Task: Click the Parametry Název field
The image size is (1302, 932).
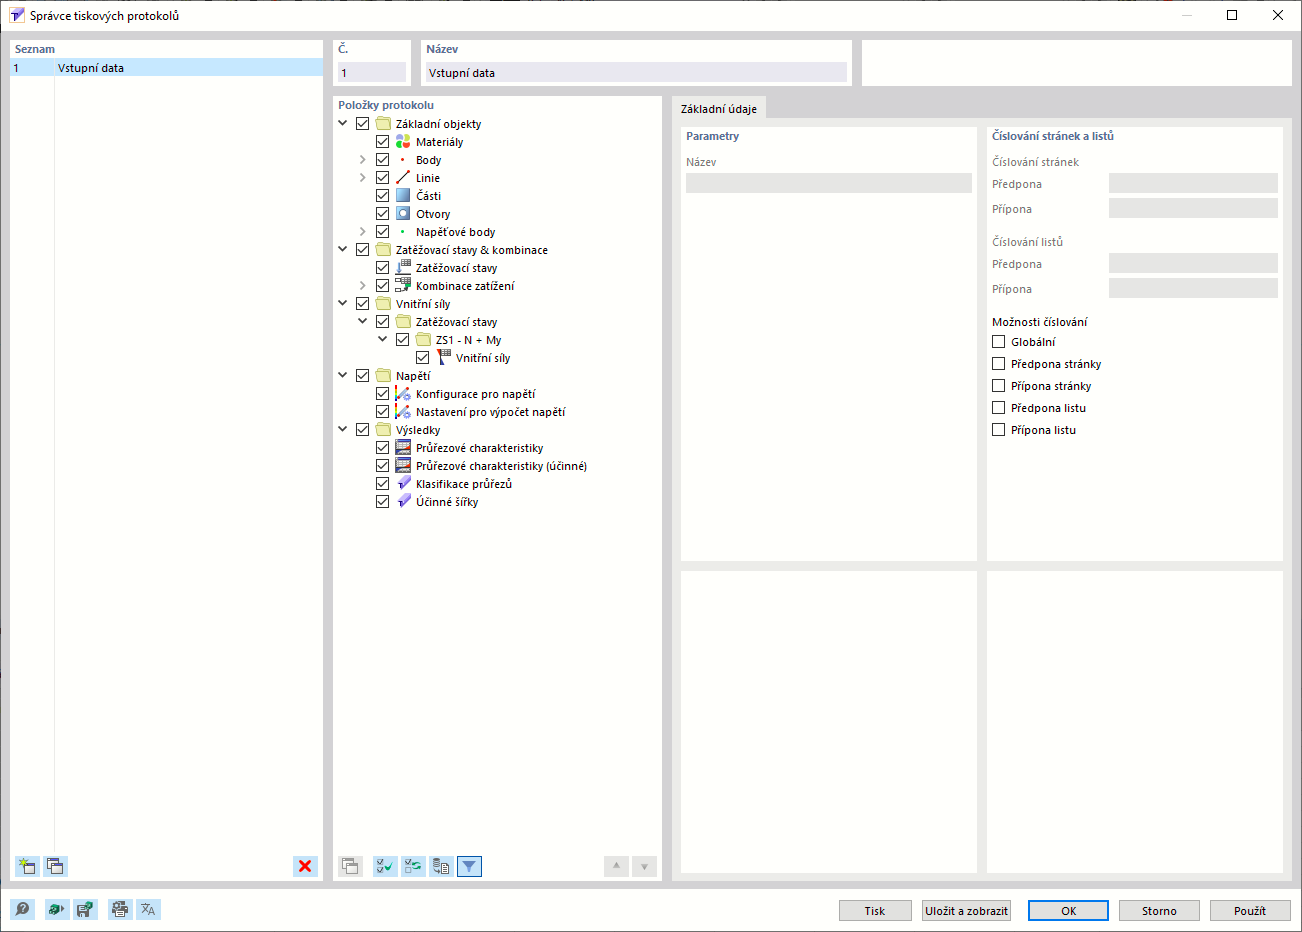Action: [829, 183]
